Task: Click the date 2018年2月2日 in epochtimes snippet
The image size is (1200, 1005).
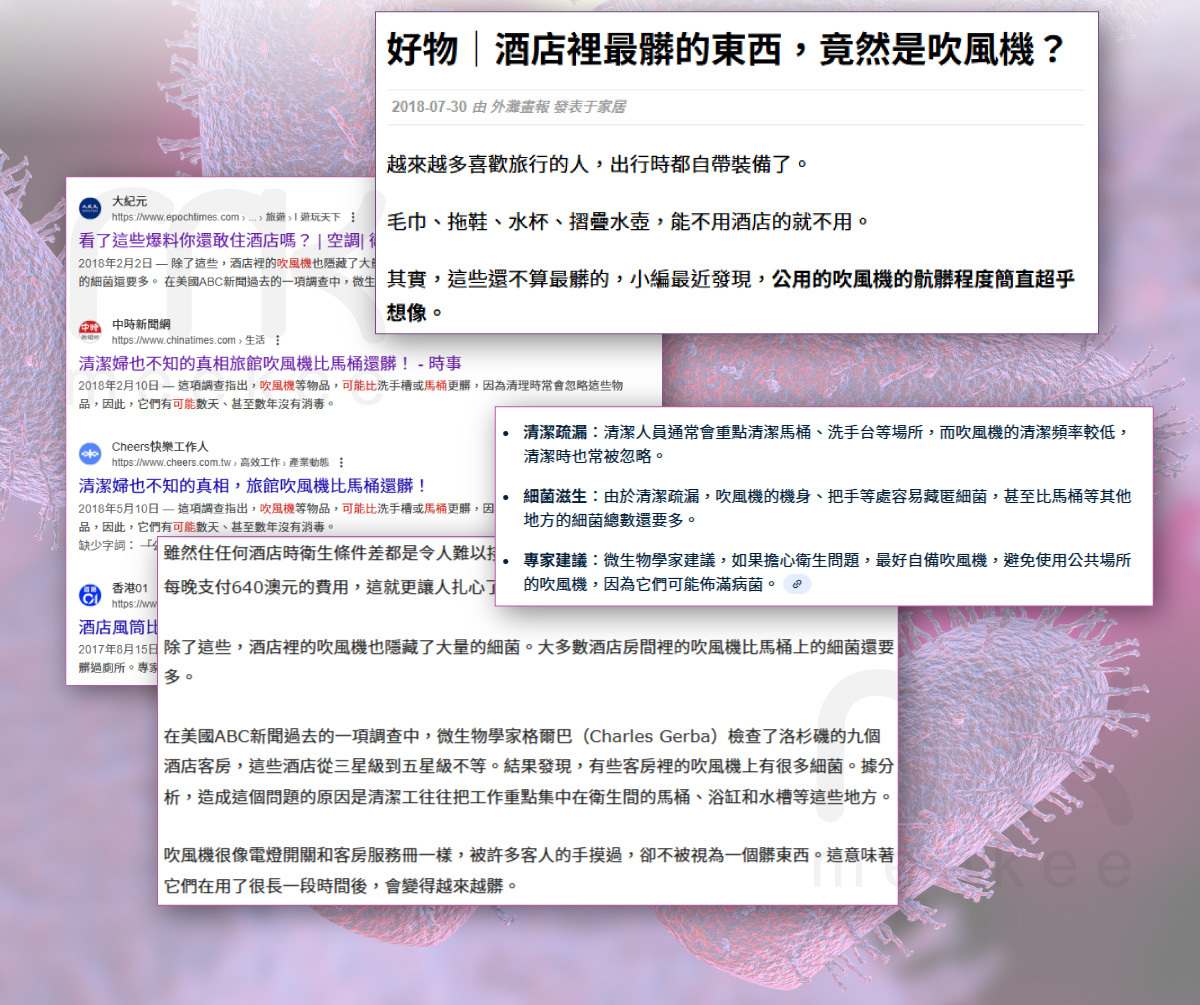Action: [116, 262]
